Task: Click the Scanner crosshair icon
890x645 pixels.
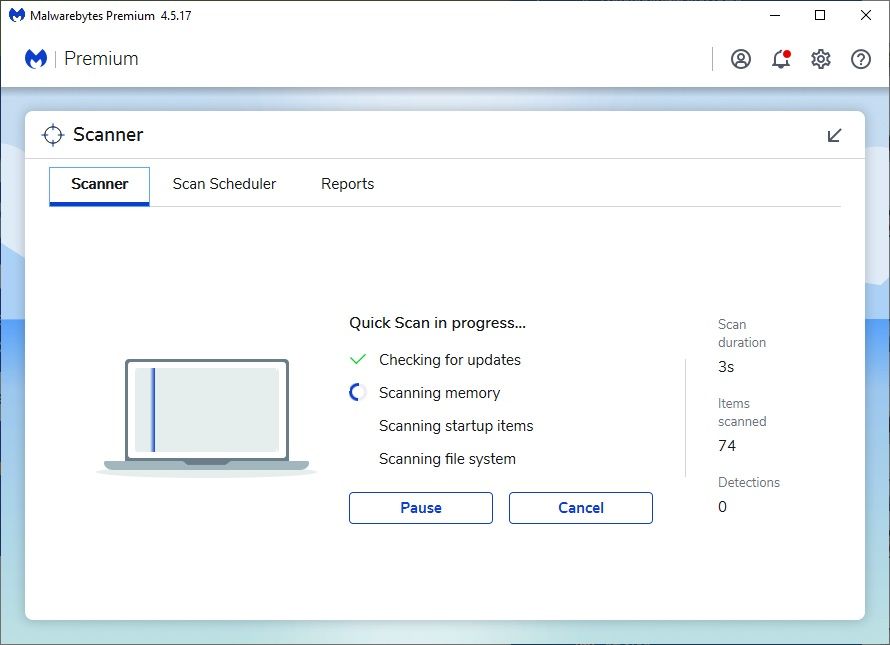Action: click(53, 135)
